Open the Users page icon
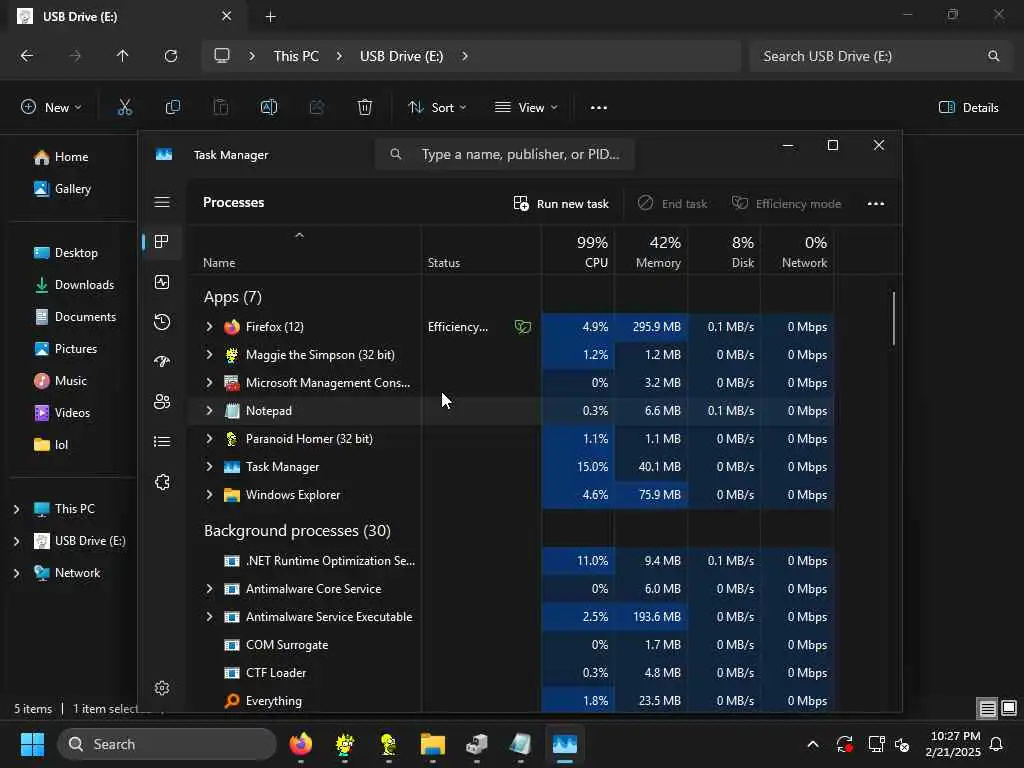This screenshot has height=768, width=1024. pos(162,402)
